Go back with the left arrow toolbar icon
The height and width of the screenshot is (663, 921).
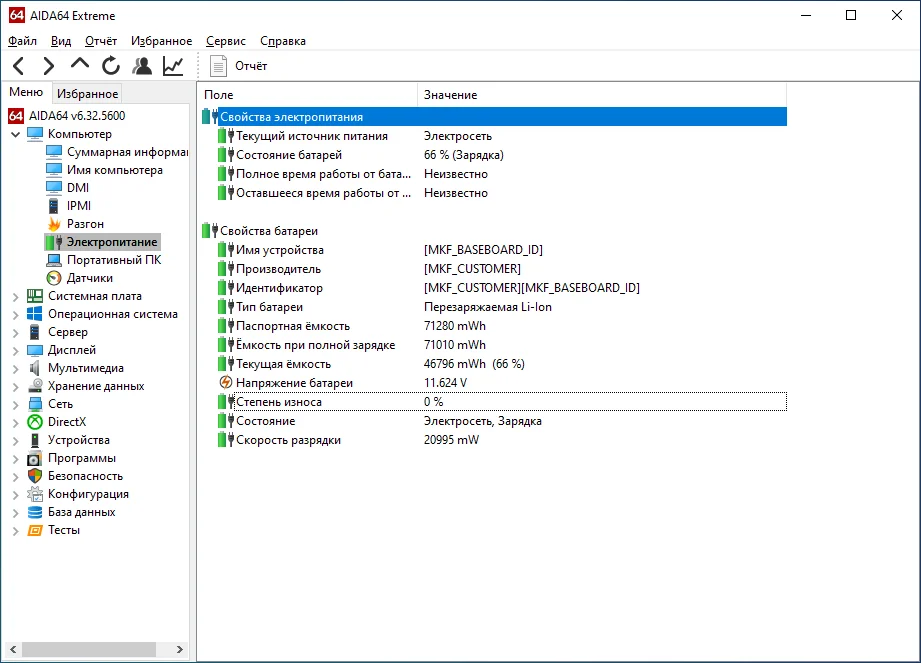coord(18,66)
